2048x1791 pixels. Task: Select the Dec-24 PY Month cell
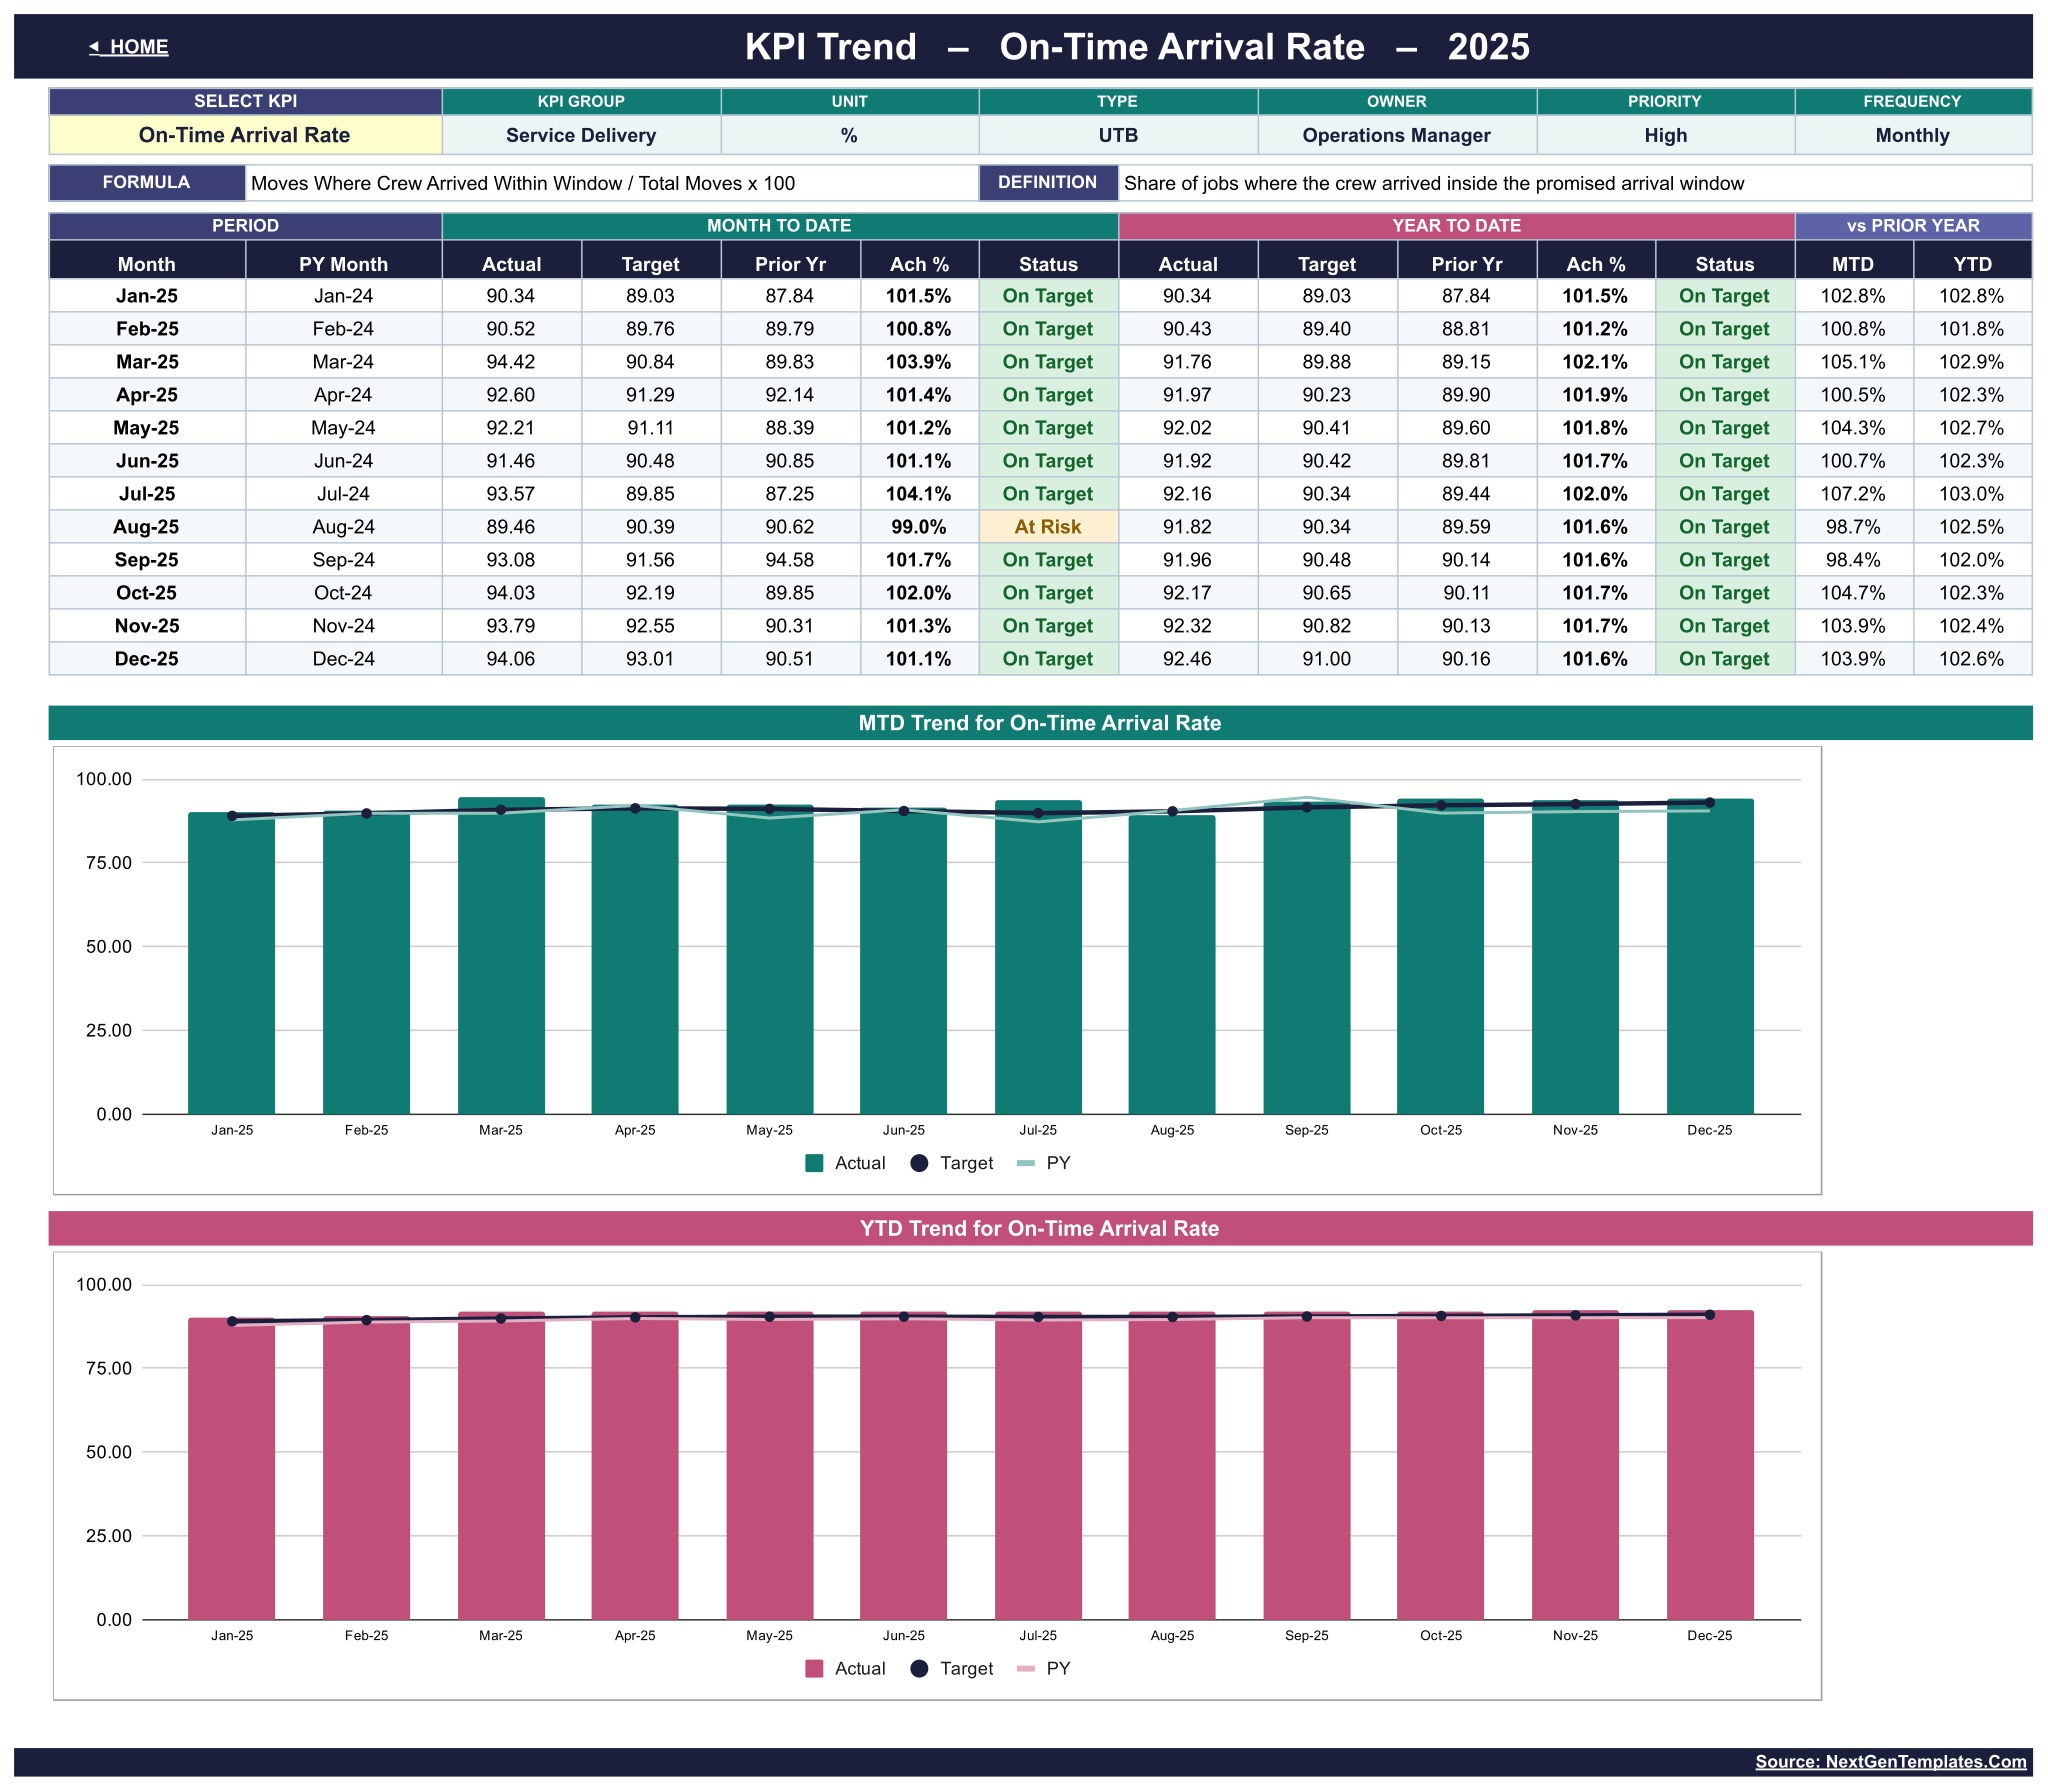pyautogui.click(x=343, y=659)
